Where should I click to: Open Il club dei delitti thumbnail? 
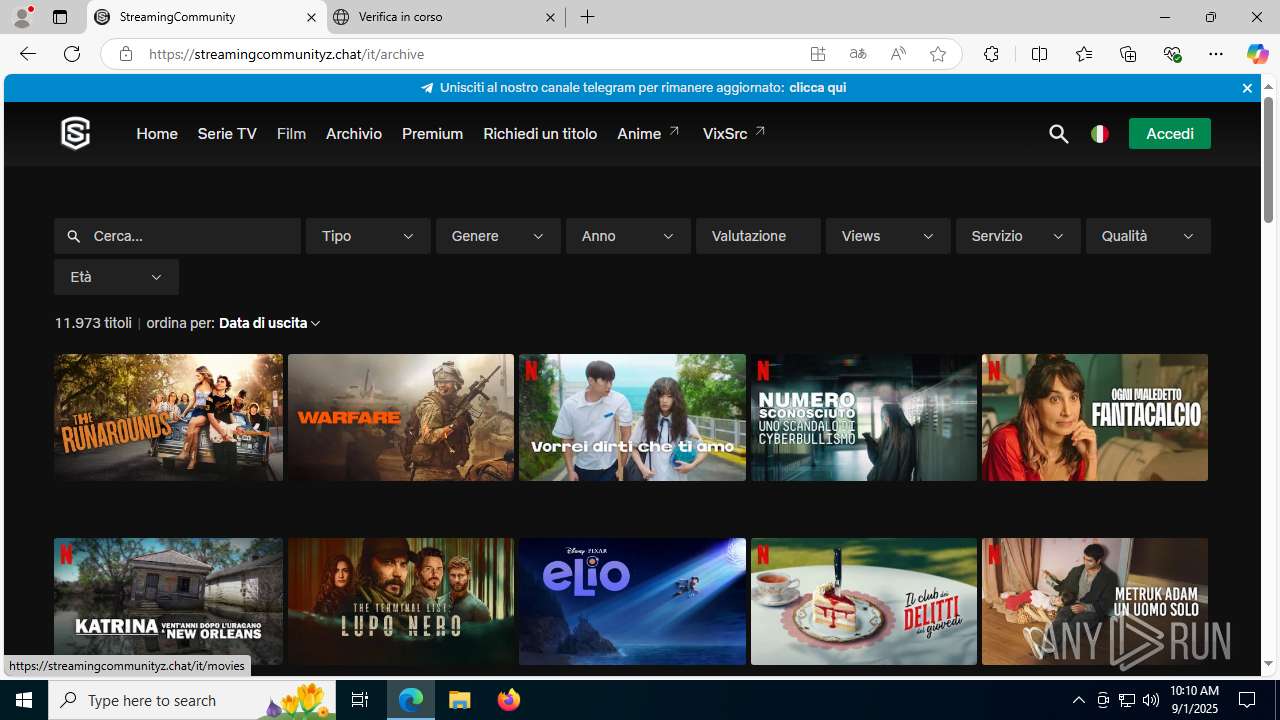(x=864, y=601)
